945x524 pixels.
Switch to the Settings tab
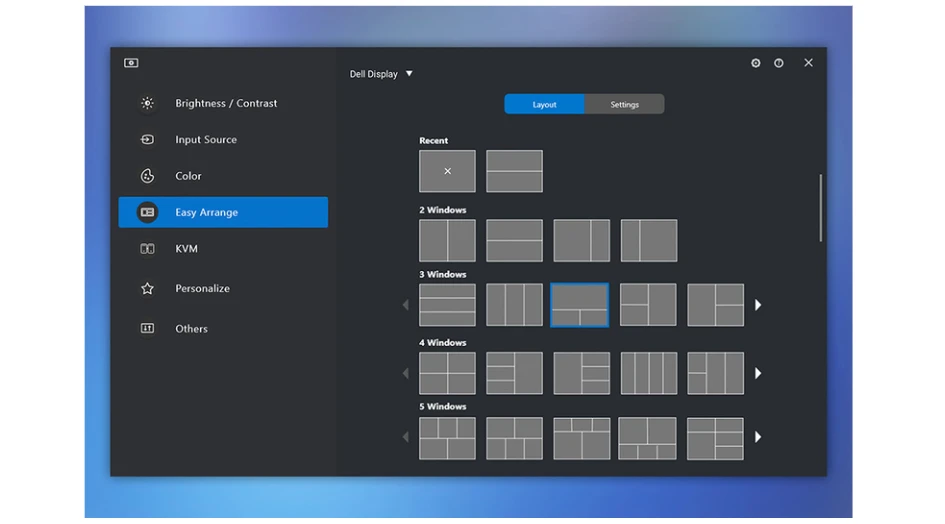(x=624, y=104)
